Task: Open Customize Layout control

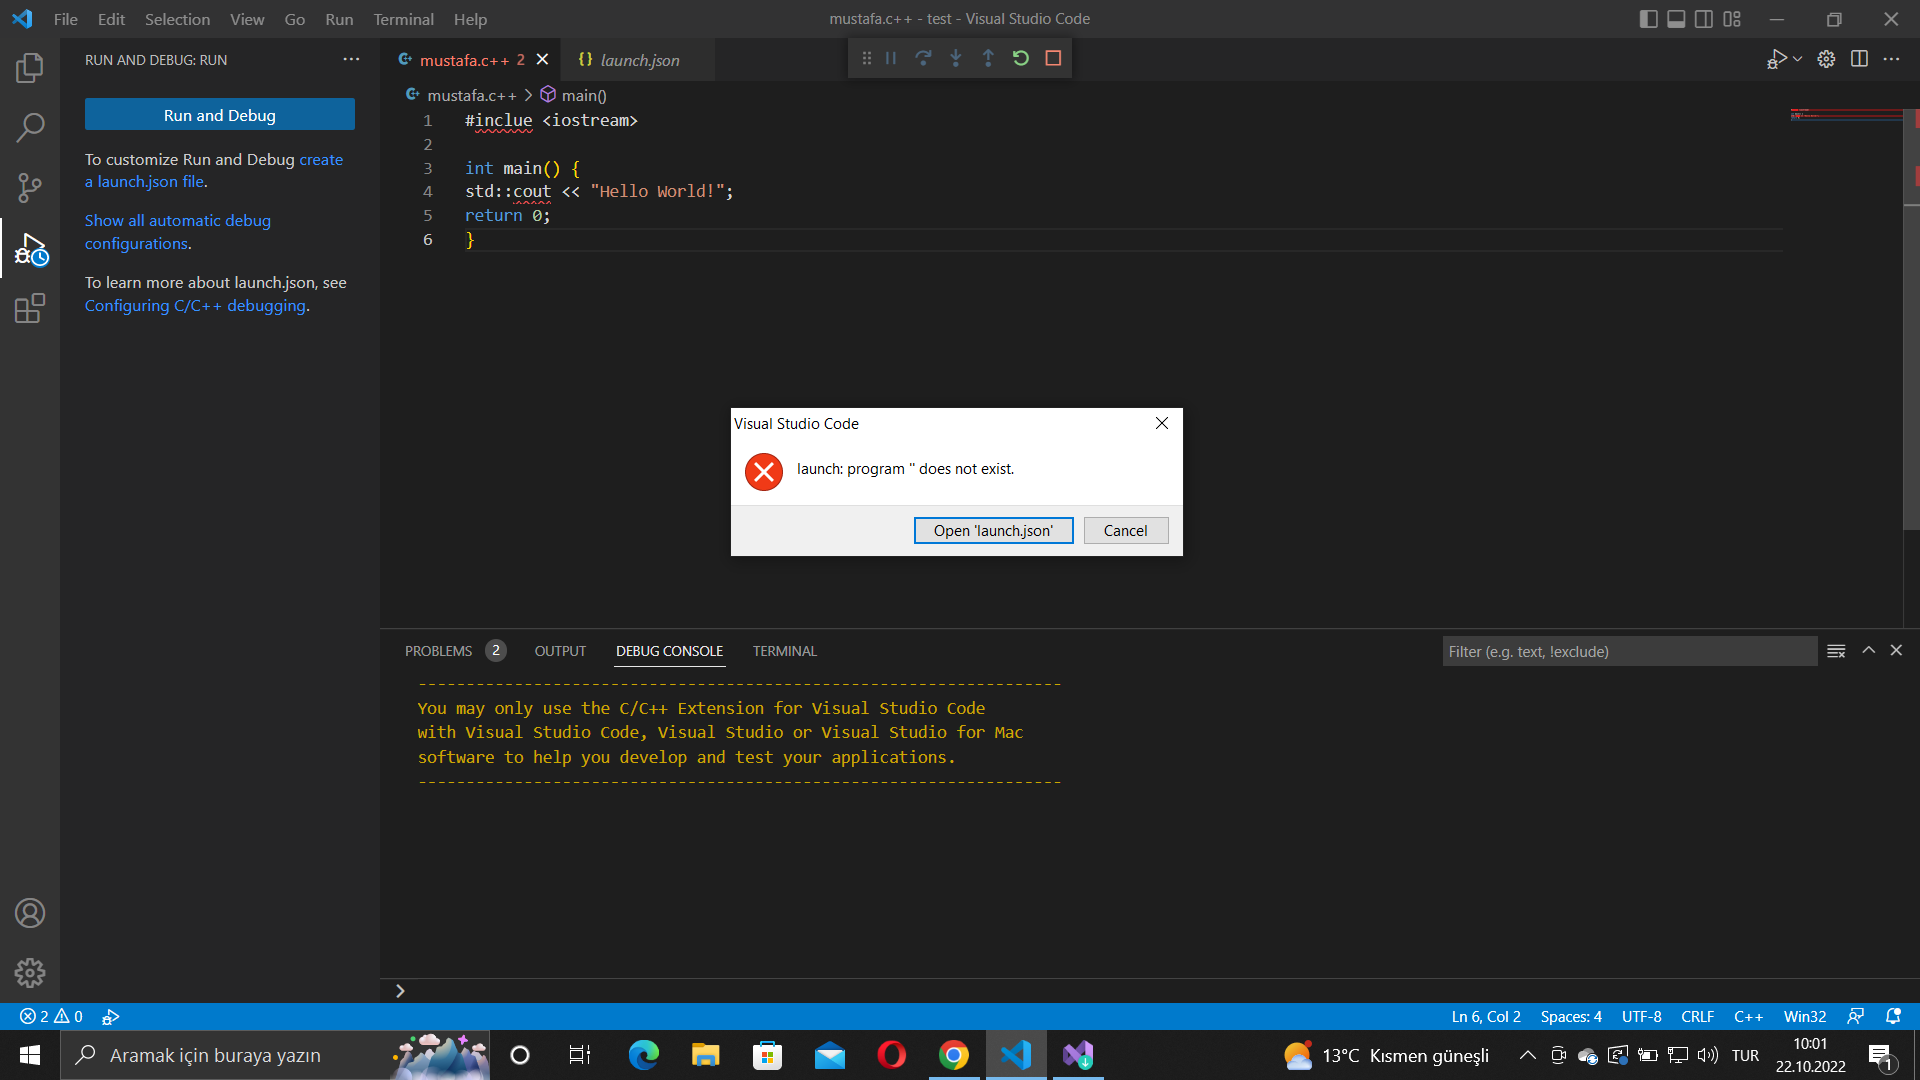Action: (x=1732, y=19)
